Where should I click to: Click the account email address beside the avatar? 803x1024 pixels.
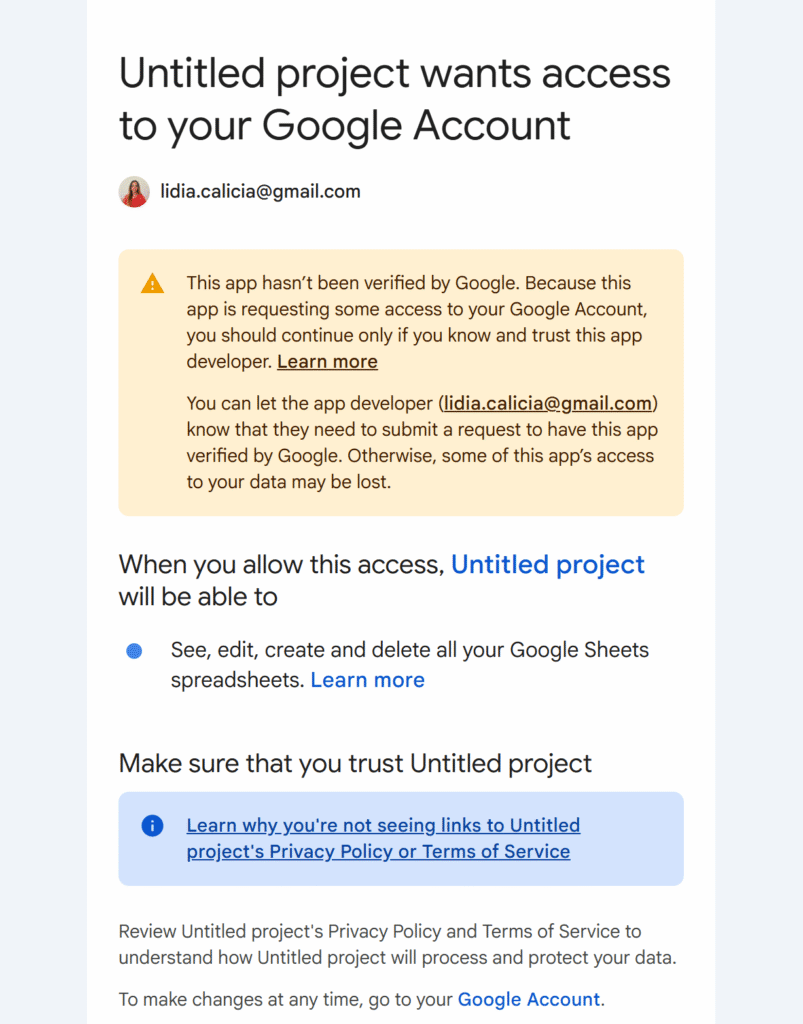tap(260, 191)
